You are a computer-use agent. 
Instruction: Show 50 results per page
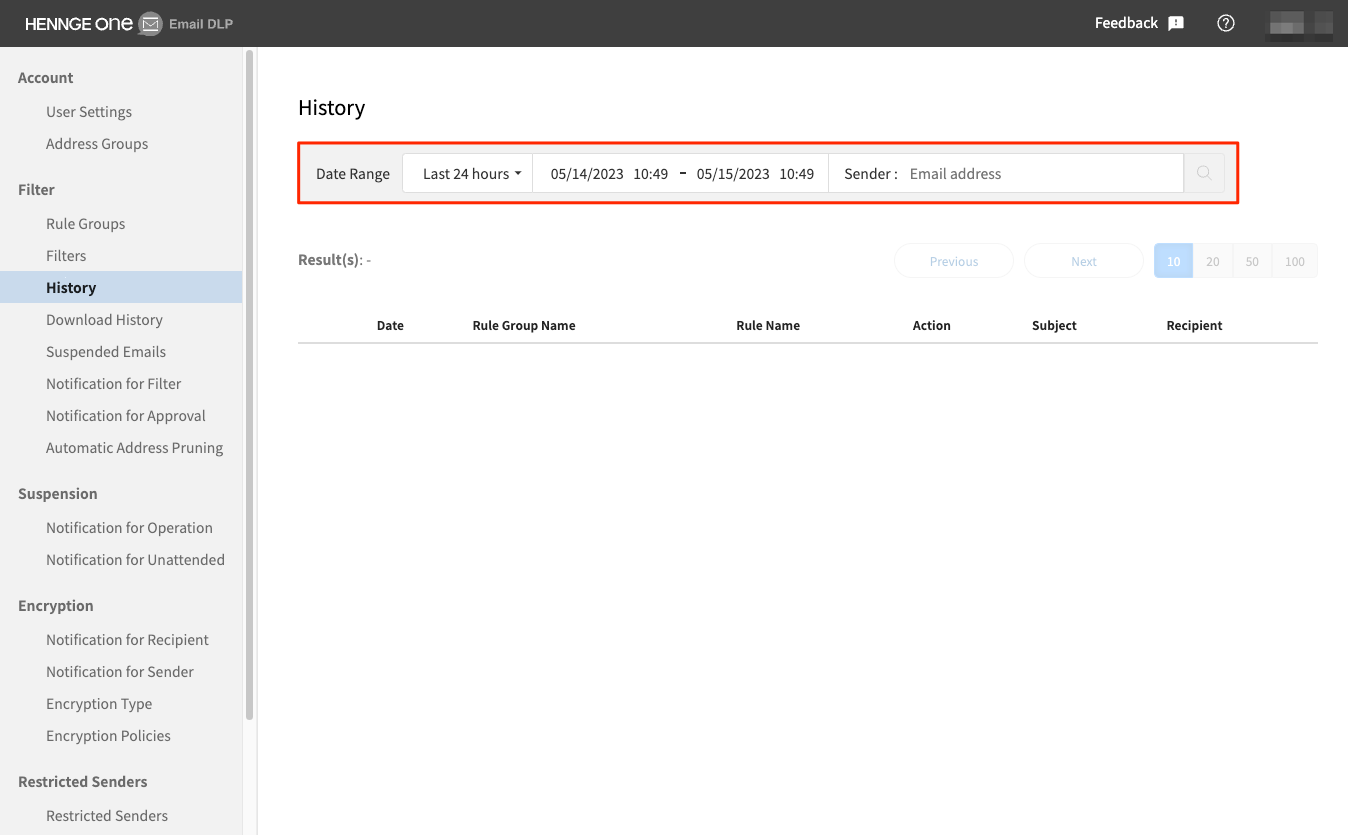coord(1252,261)
